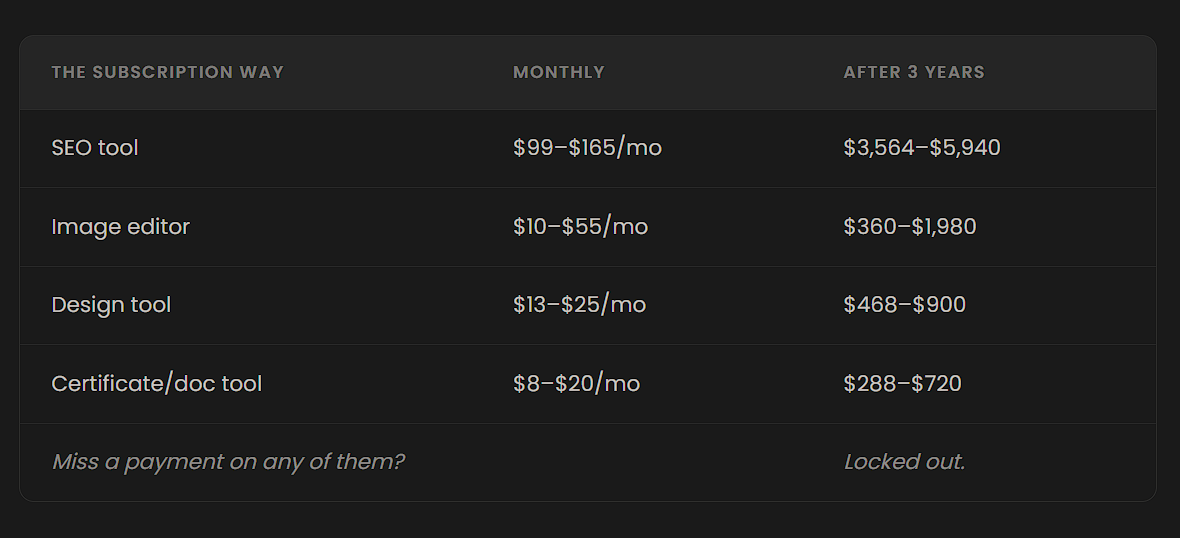Click the $3,564–$5,940 three-year total
The width and height of the screenshot is (1180, 538).
(922, 147)
